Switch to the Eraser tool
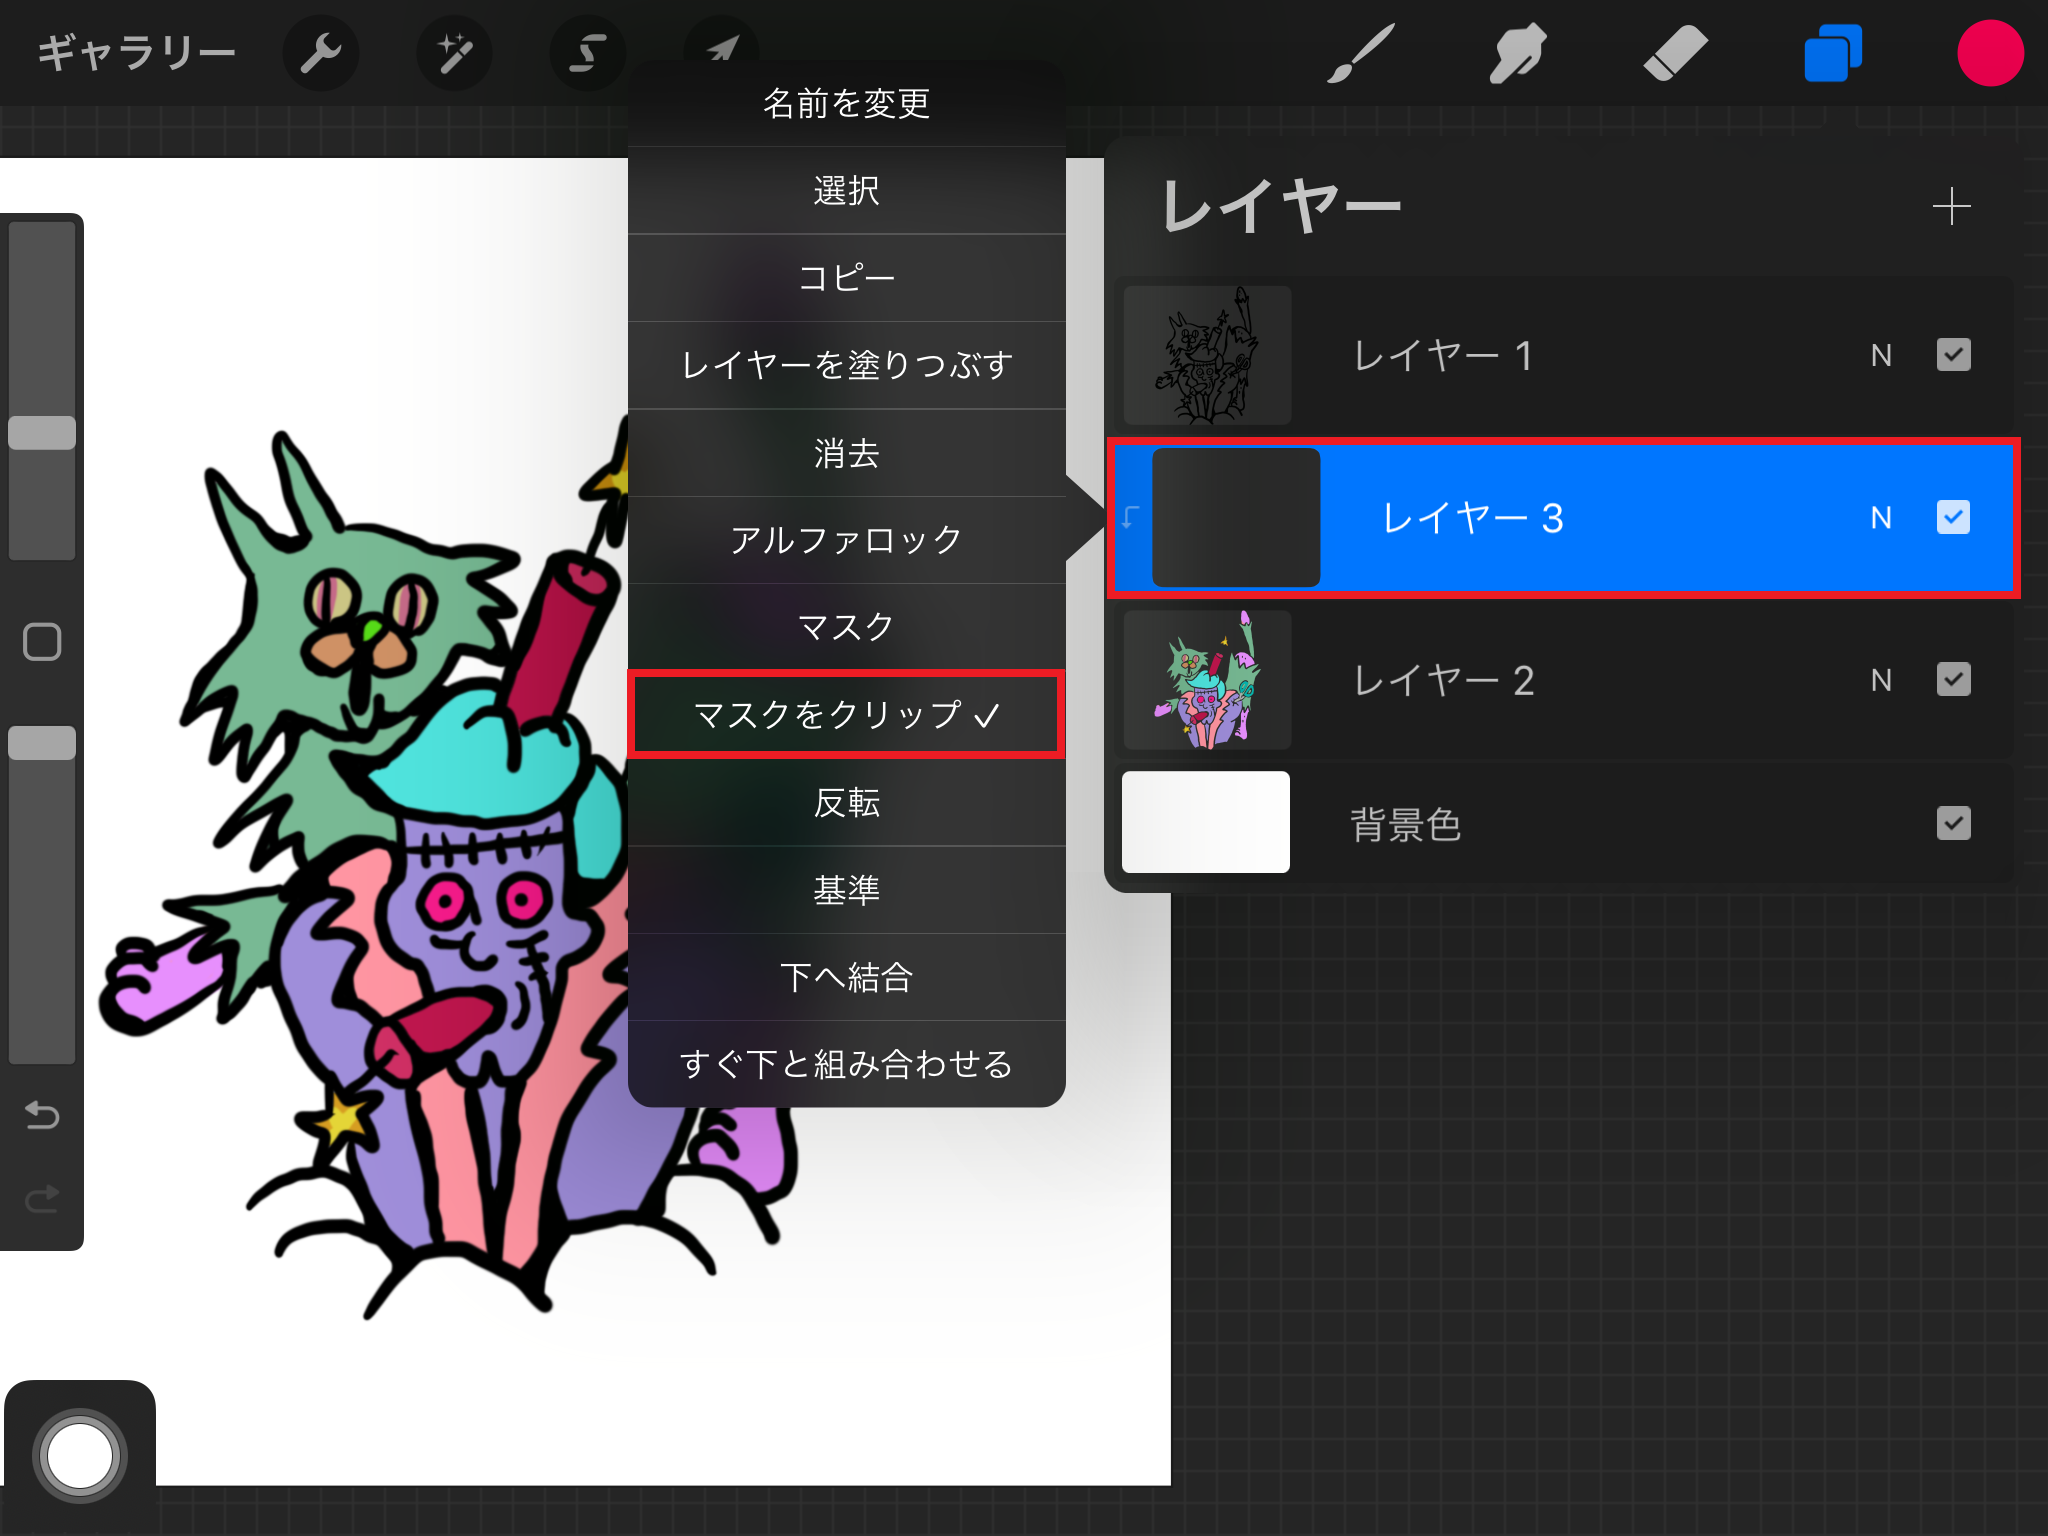This screenshot has width=2048, height=1536. click(1671, 52)
